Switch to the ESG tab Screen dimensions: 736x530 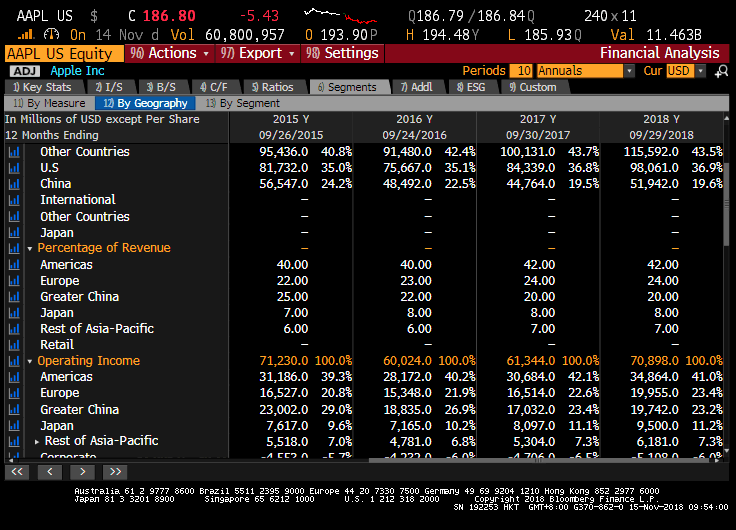472,87
